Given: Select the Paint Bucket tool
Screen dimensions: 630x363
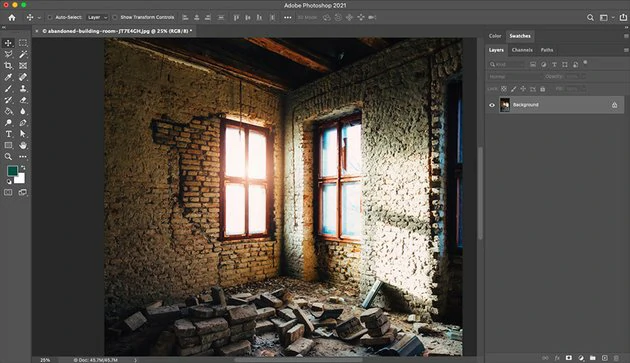Looking at the screenshot, I should tap(8, 111).
